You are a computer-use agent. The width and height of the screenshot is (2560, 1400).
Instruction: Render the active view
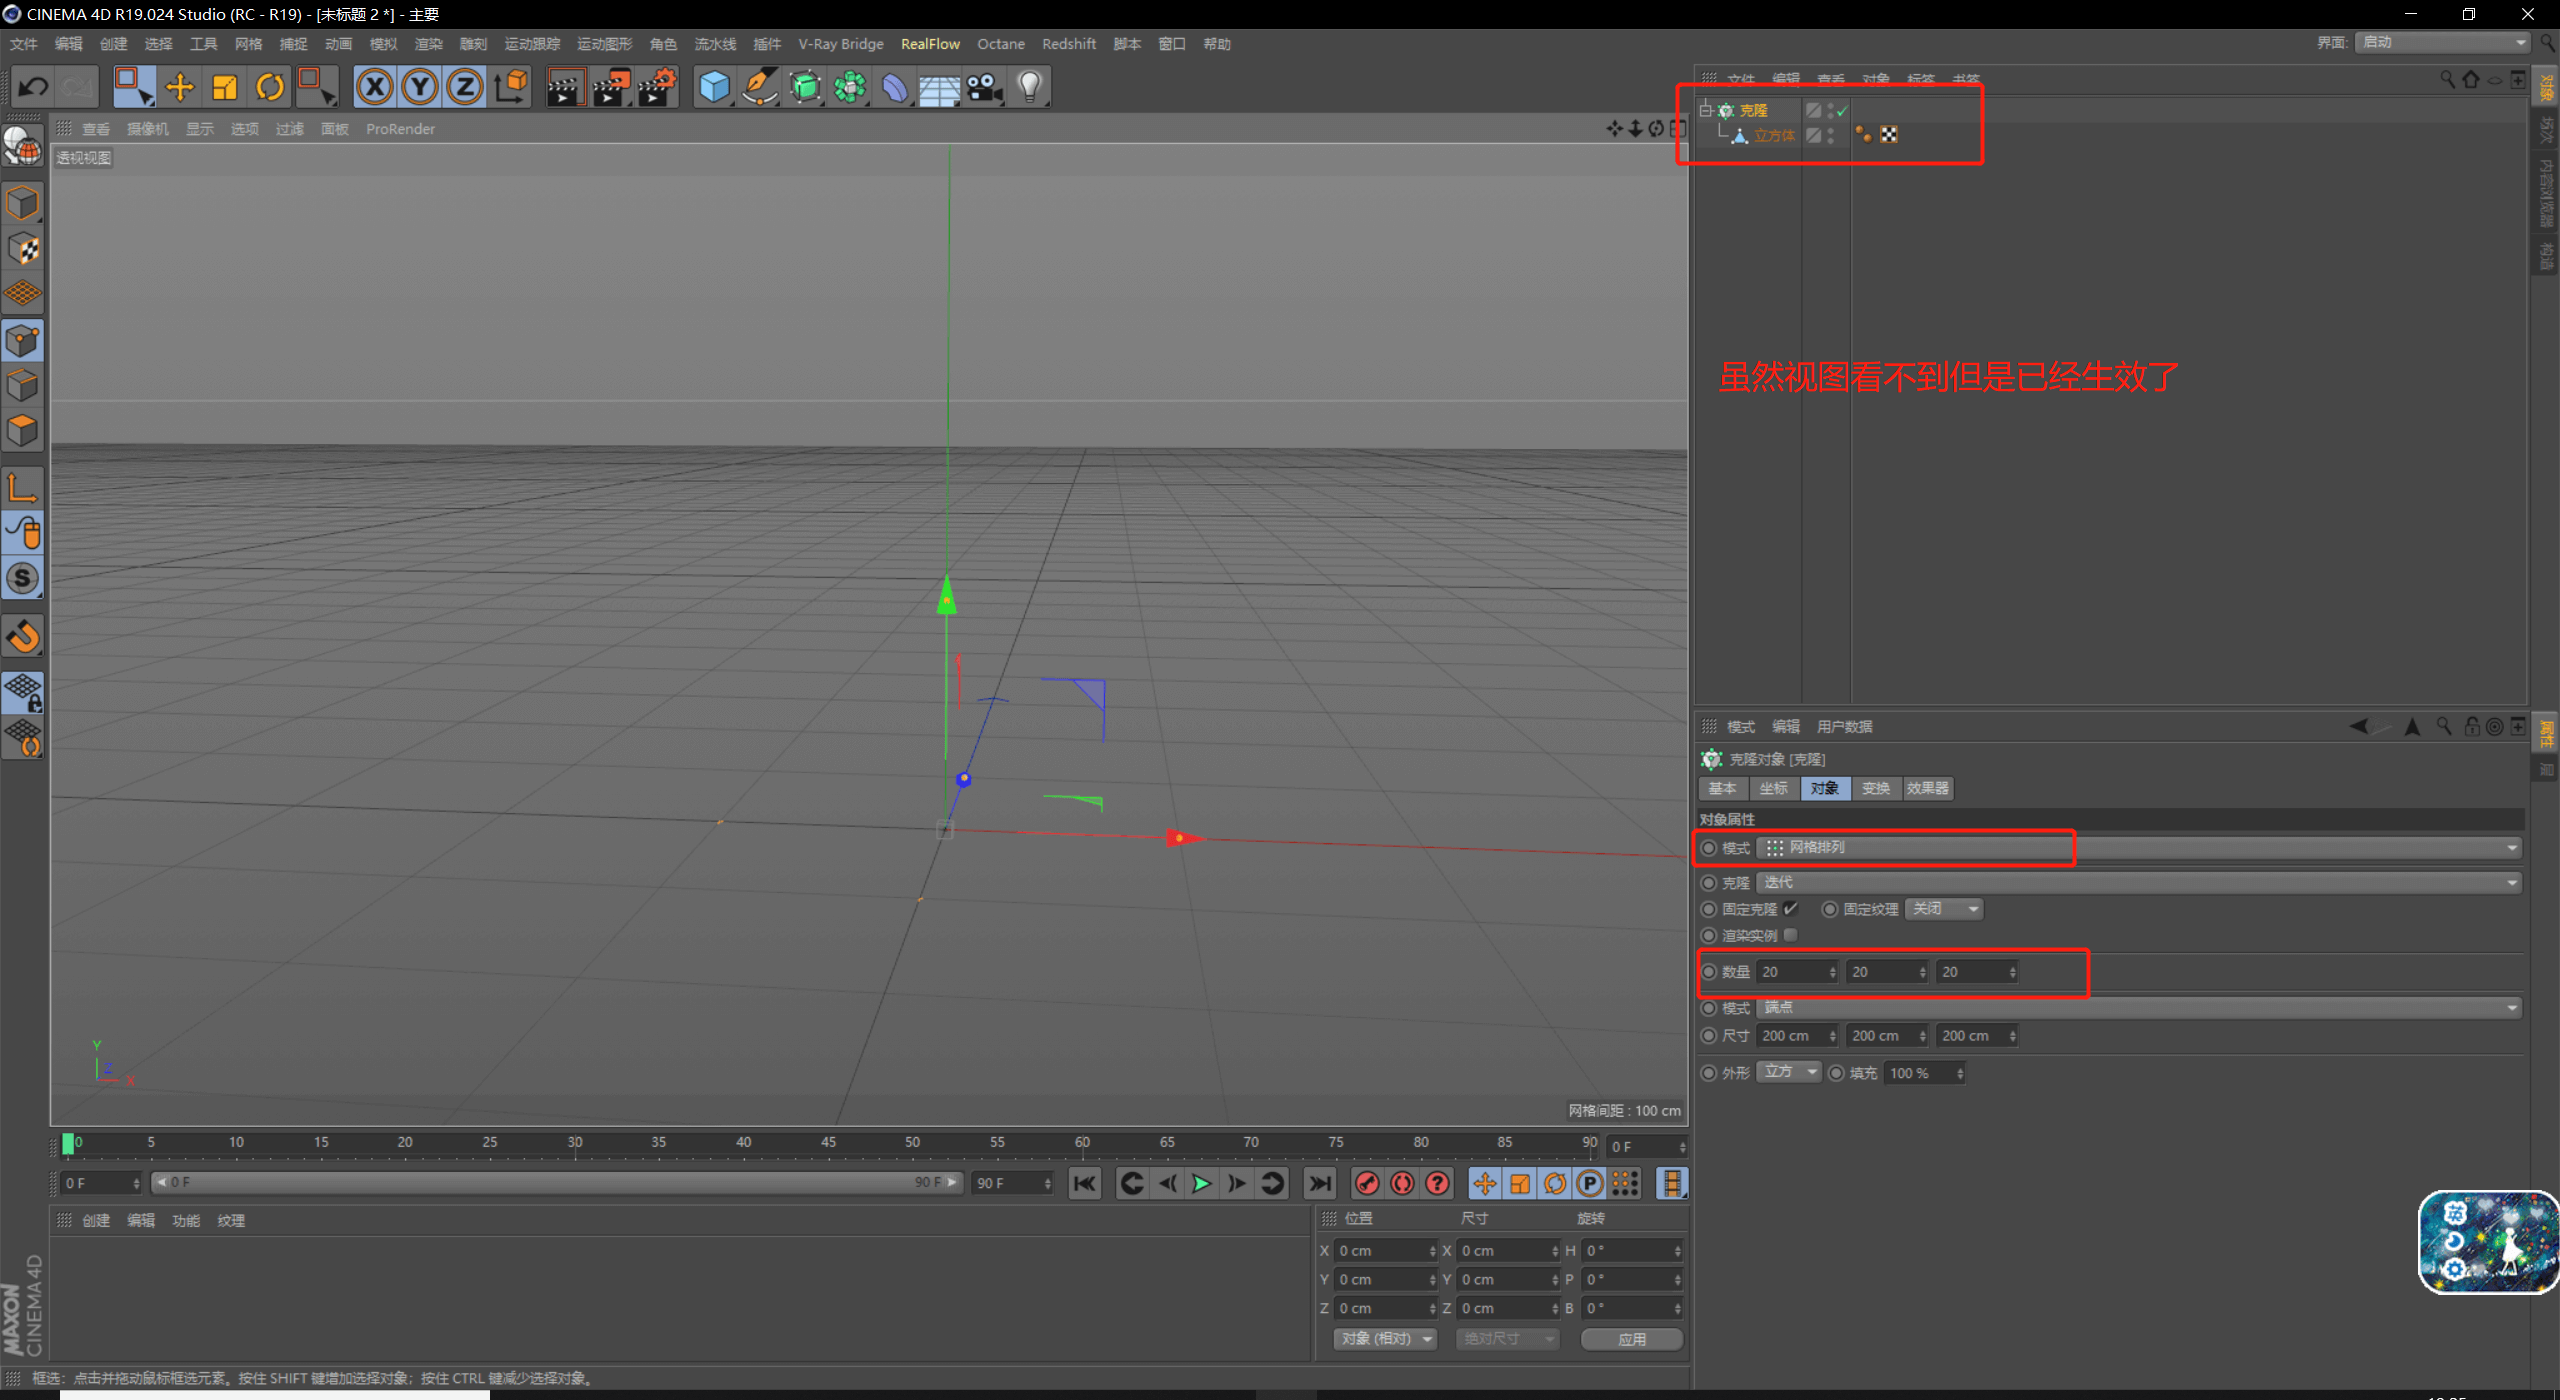(x=565, y=87)
